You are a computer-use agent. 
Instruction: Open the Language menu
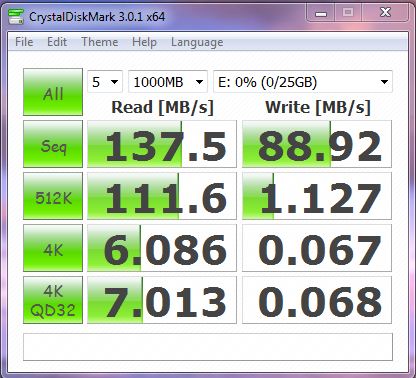[197, 42]
